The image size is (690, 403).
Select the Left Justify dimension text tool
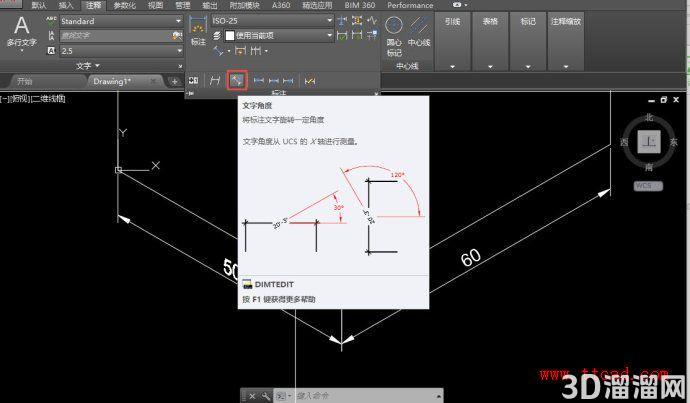point(259,81)
